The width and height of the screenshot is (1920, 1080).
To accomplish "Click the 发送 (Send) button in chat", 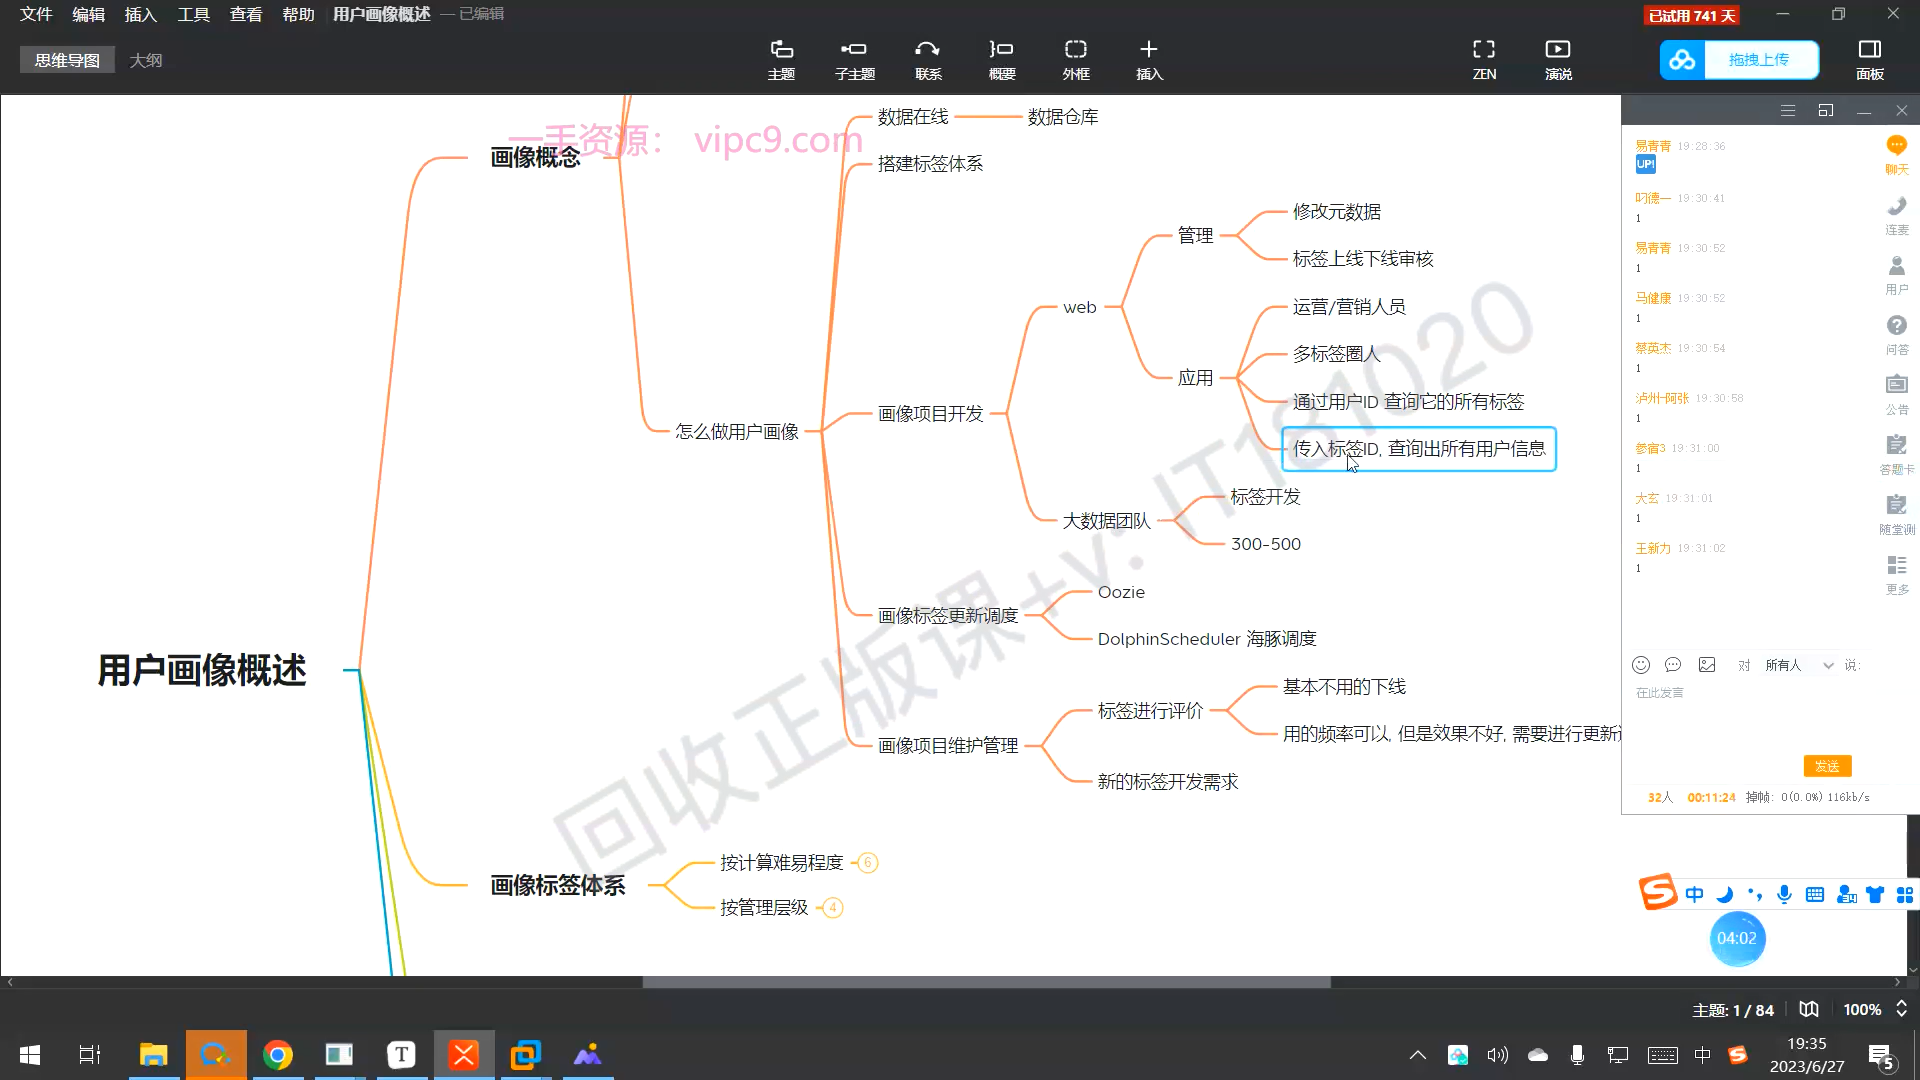I will (x=1827, y=766).
